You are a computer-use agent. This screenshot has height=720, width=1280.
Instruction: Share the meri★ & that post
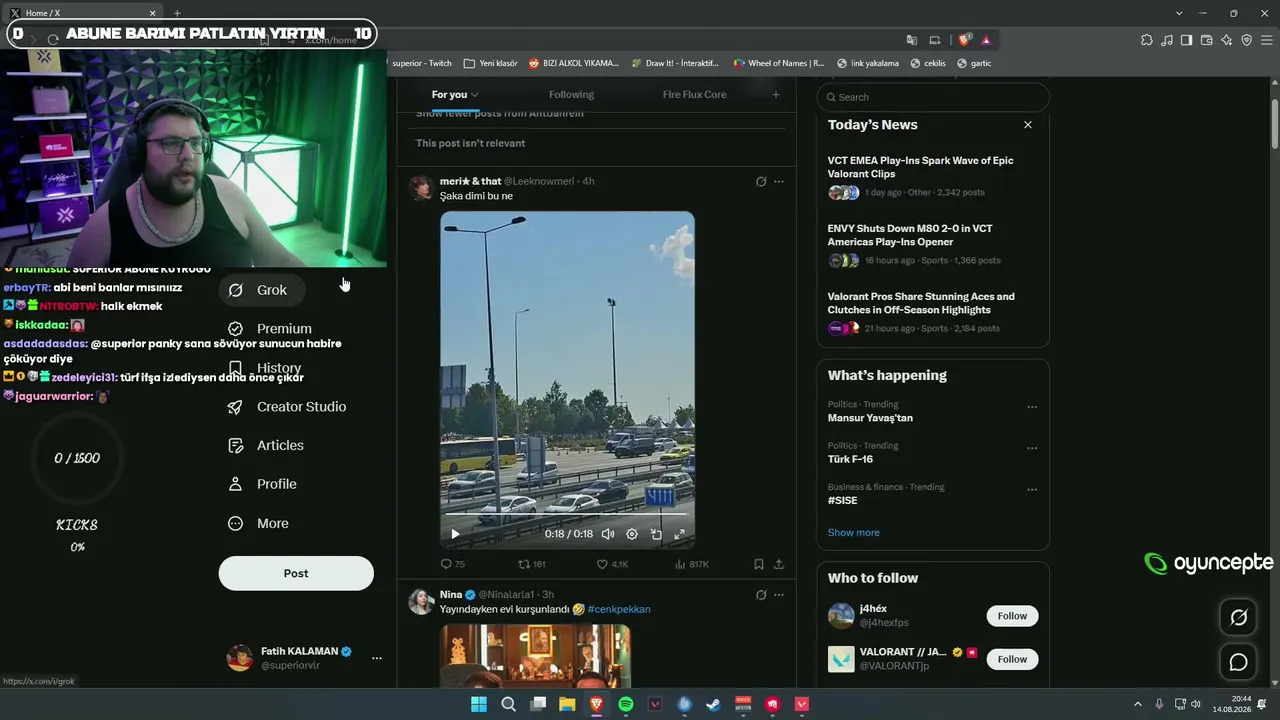pos(779,564)
